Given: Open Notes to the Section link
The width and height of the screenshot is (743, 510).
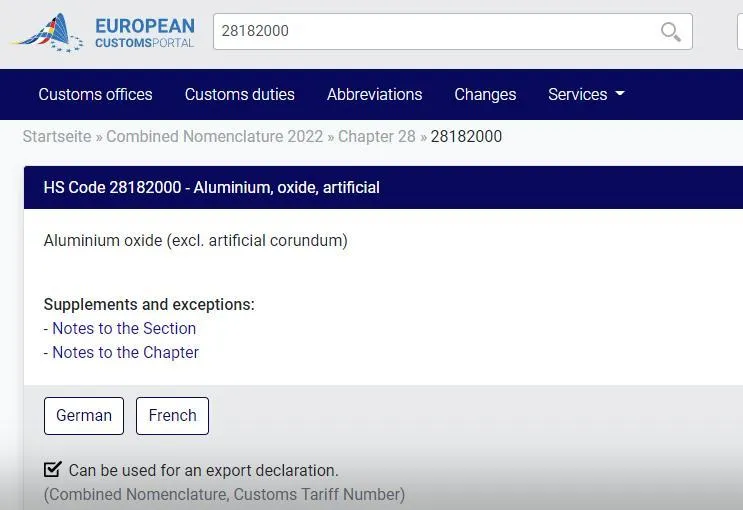Looking at the screenshot, I should pyautogui.click(x=124, y=328).
